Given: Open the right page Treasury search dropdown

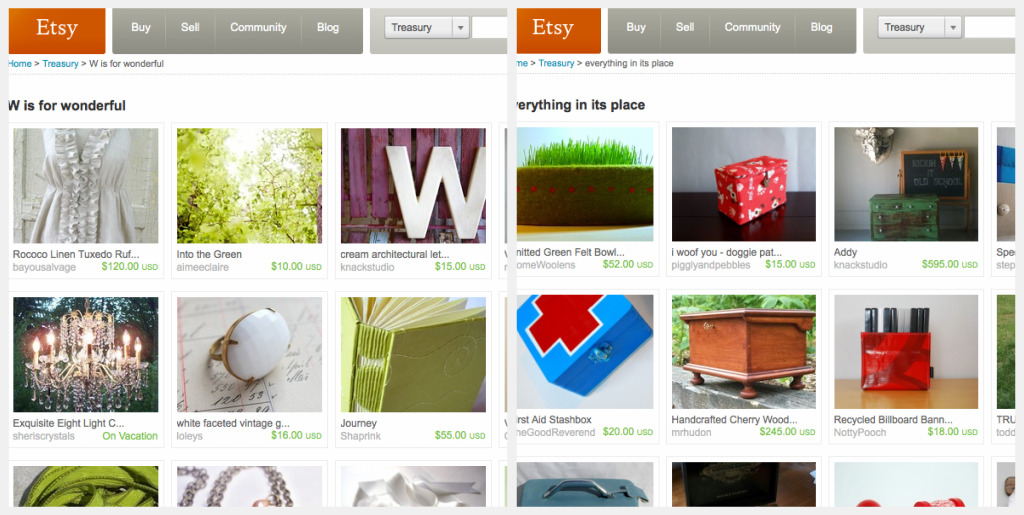Looking at the screenshot, I should click(x=920, y=27).
